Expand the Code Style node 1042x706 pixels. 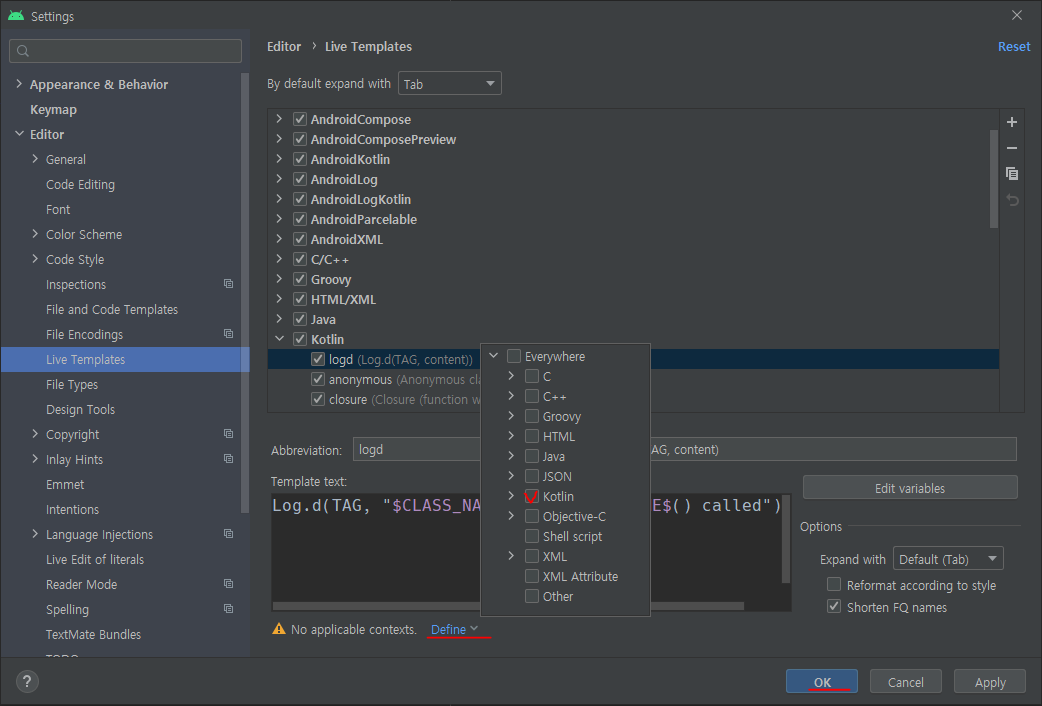point(35,259)
